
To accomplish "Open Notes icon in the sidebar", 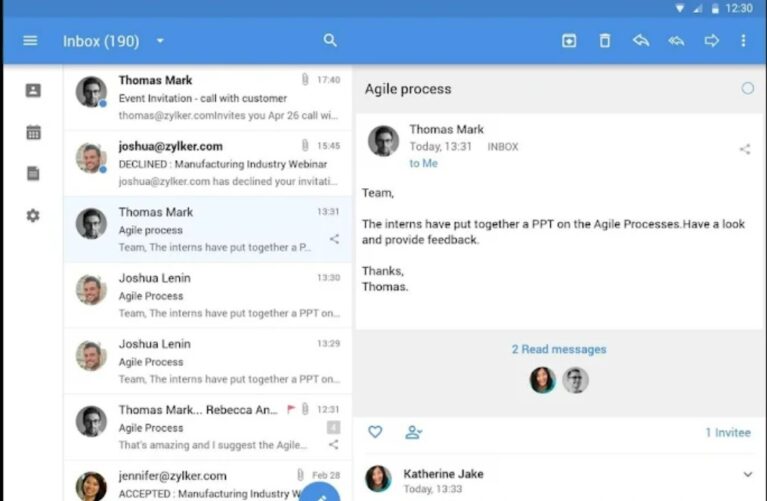I will pyautogui.click(x=33, y=174).
